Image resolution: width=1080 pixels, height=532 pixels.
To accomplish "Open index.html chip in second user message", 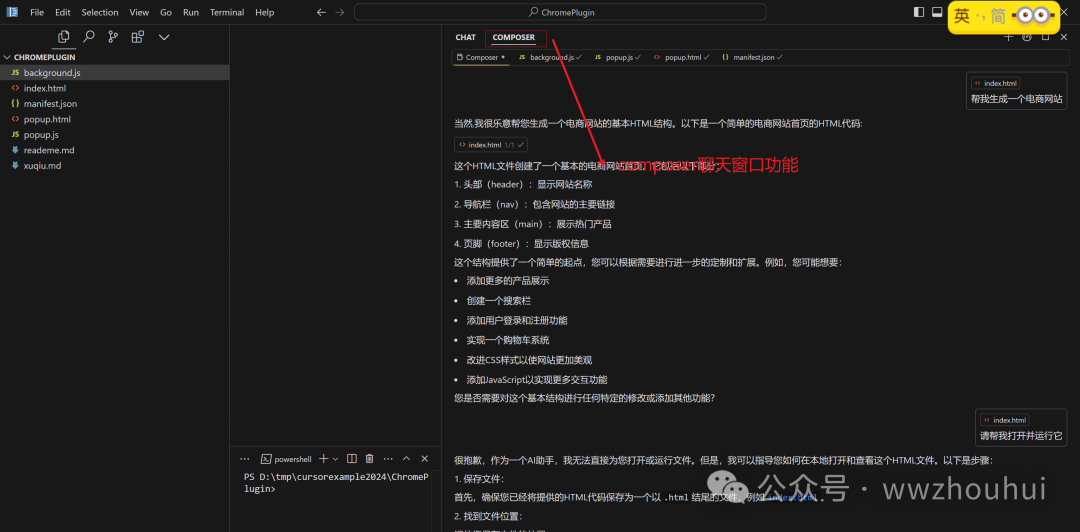I will [x=1004, y=420].
